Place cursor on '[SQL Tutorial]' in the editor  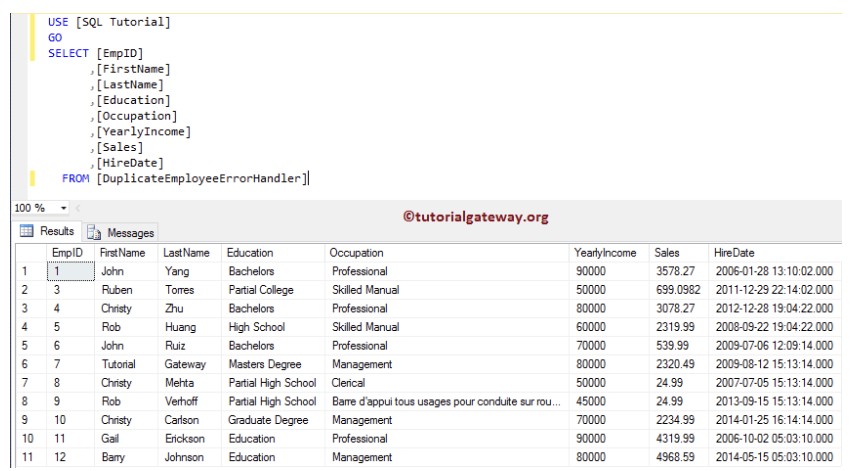click(x=123, y=22)
